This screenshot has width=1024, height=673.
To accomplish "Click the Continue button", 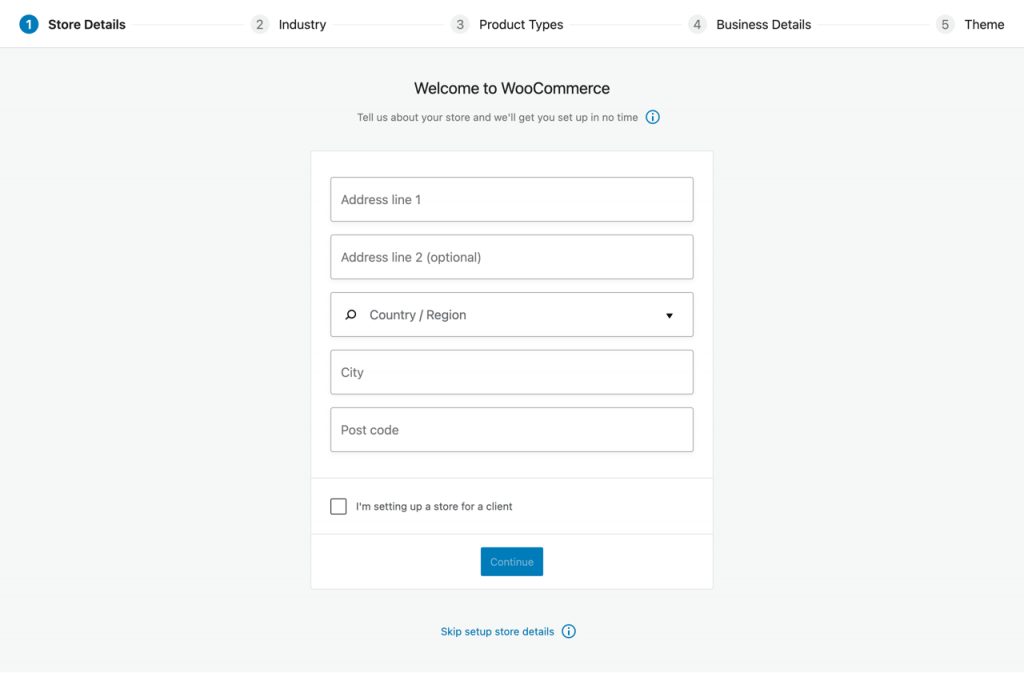I will pos(511,561).
